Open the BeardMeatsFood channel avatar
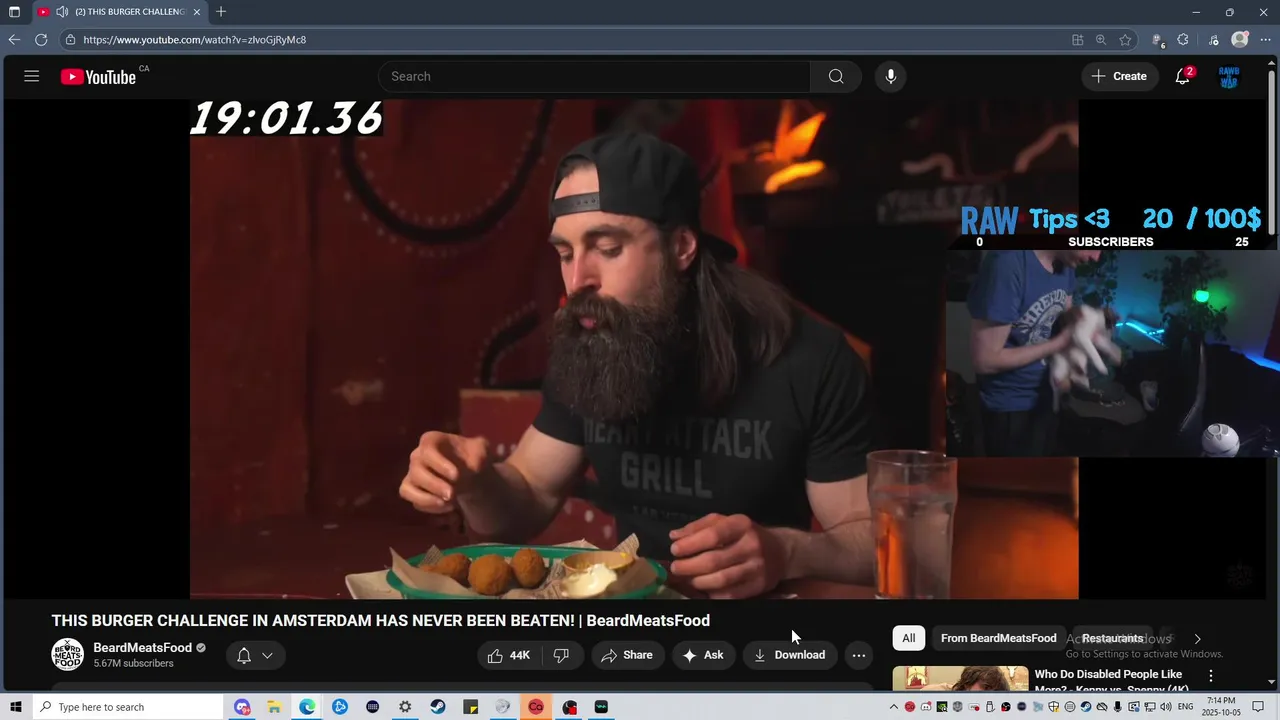Screen dimensions: 1280x720 point(68,655)
